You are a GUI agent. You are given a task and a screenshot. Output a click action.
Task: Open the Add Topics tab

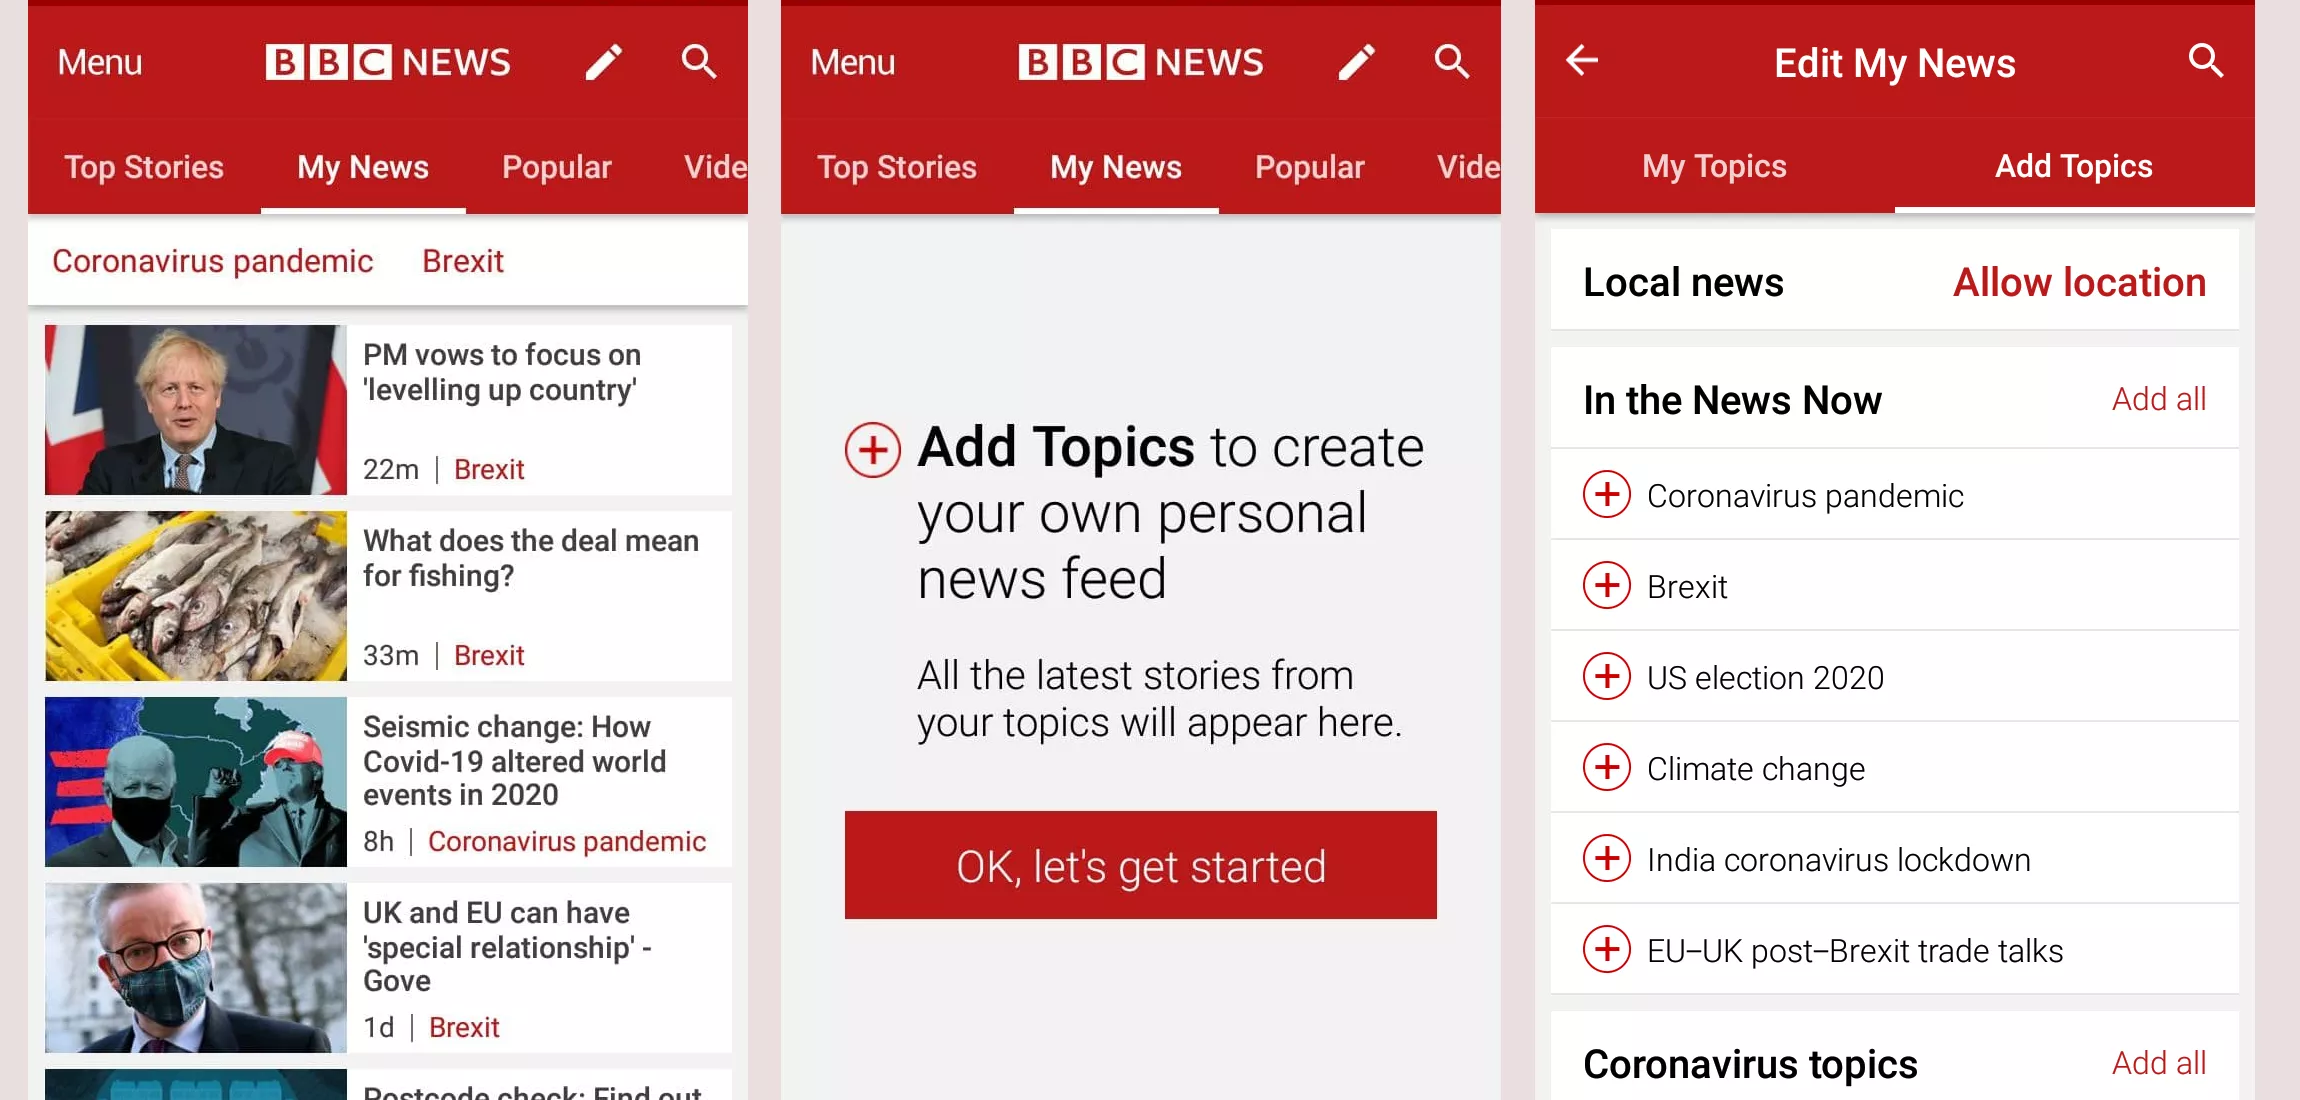[x=2074, y=166]
